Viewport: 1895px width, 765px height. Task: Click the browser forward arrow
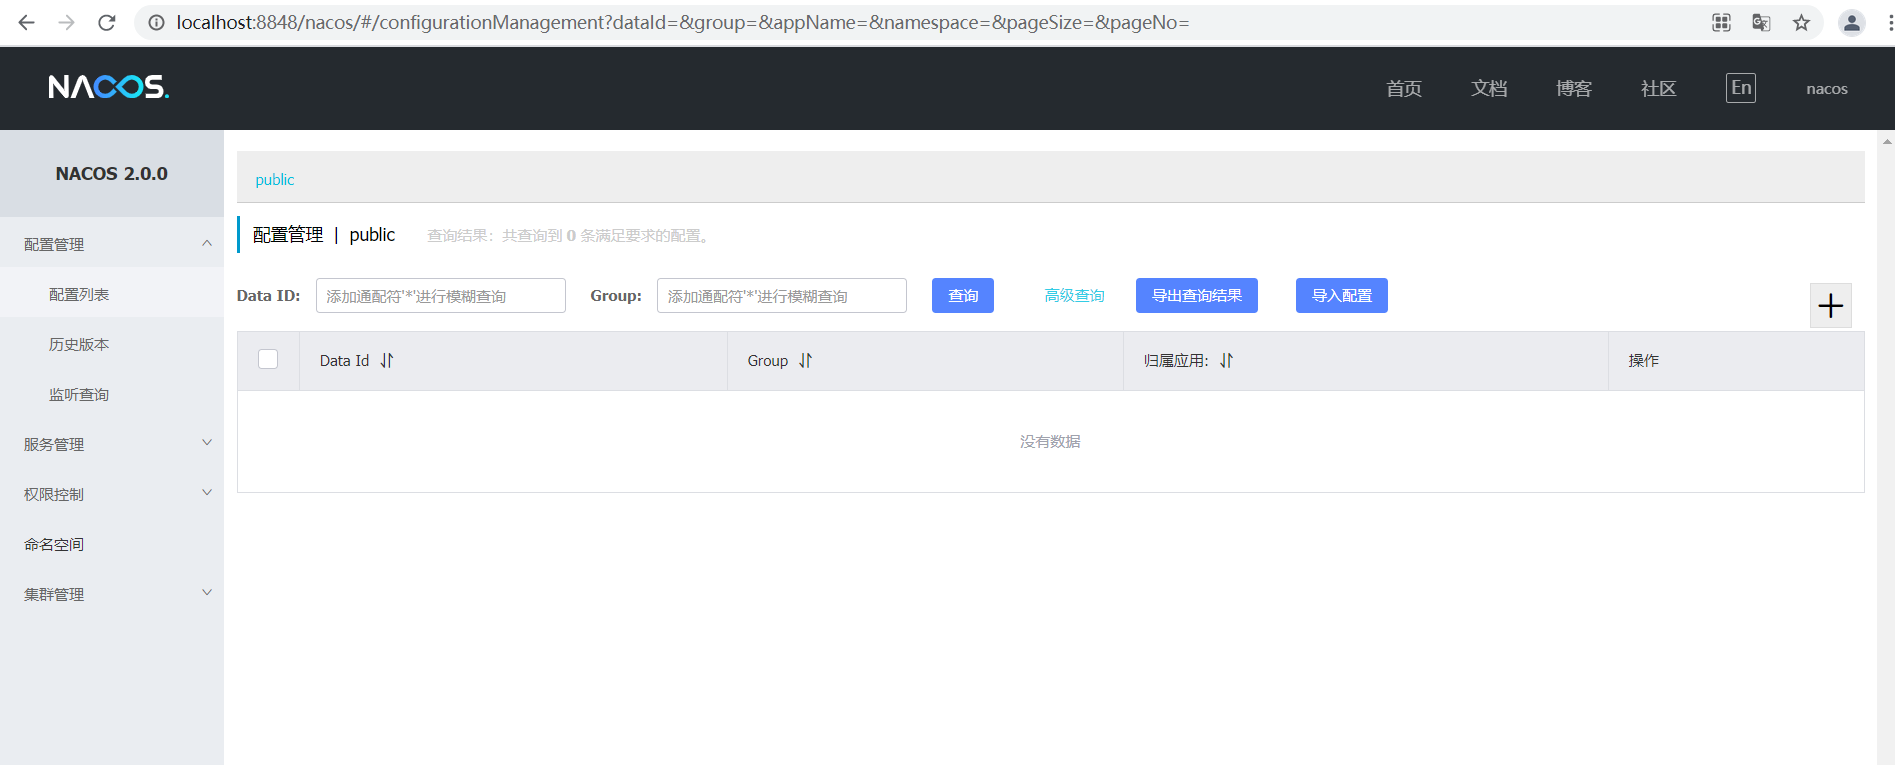click(x=67, y=22)
